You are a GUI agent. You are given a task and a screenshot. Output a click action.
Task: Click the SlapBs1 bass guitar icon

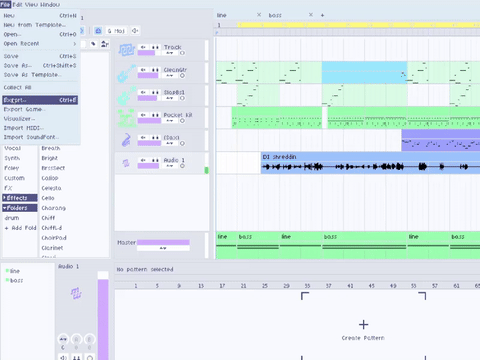[126, 96]
